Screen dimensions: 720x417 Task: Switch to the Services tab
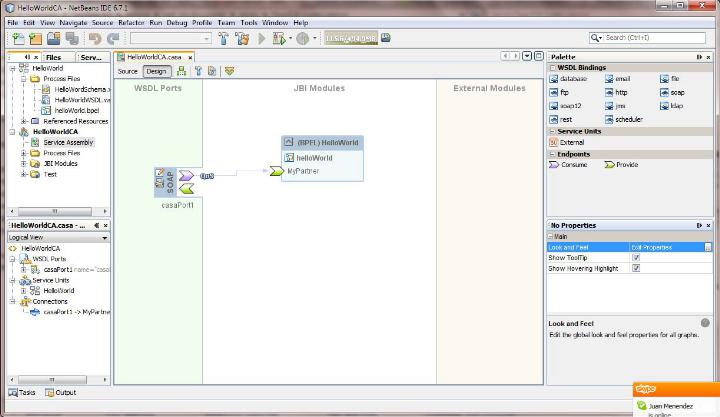tap(91, 57)
